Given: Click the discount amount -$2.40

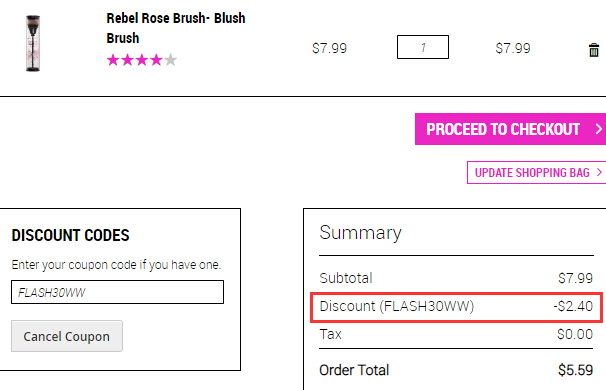Looking at the screenshot, I should tap(573, 306).
